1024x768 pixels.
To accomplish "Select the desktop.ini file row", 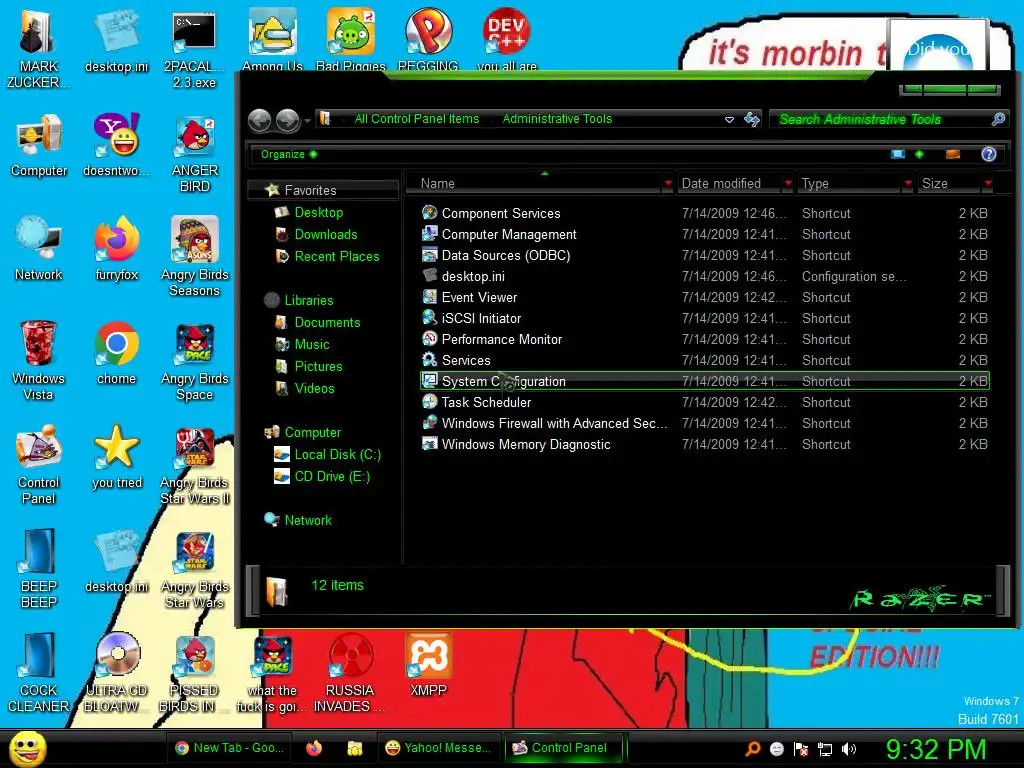I will (705, 276).
